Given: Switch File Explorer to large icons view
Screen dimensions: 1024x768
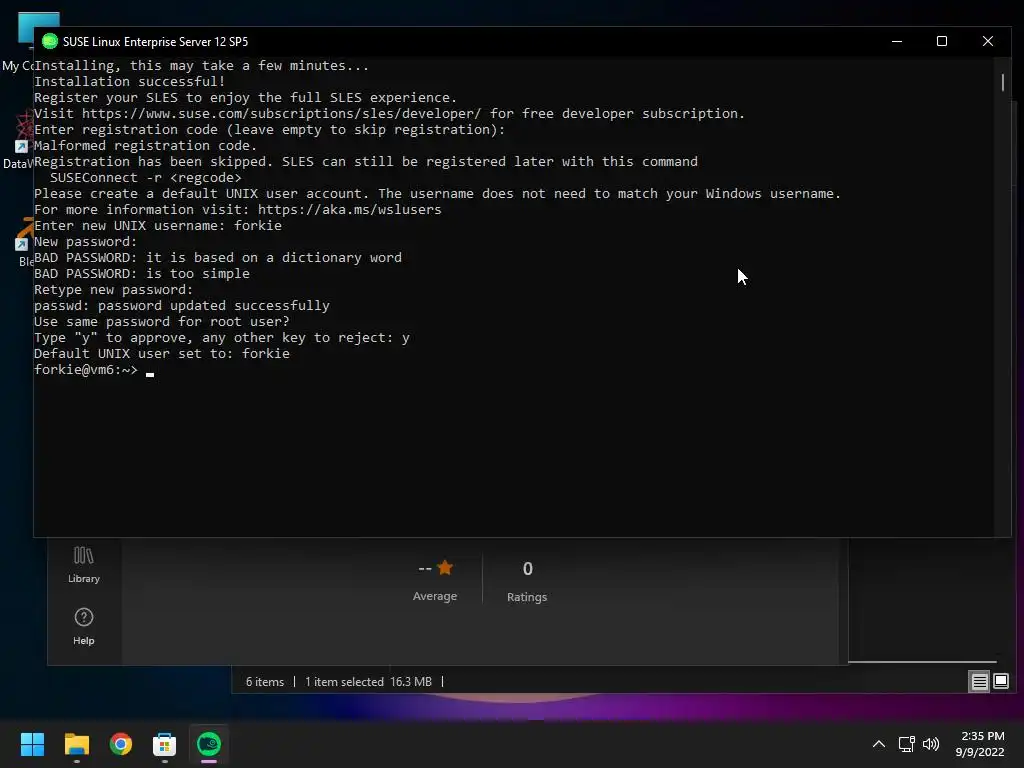Looking at the screenshot, I should pos(1000,682).
